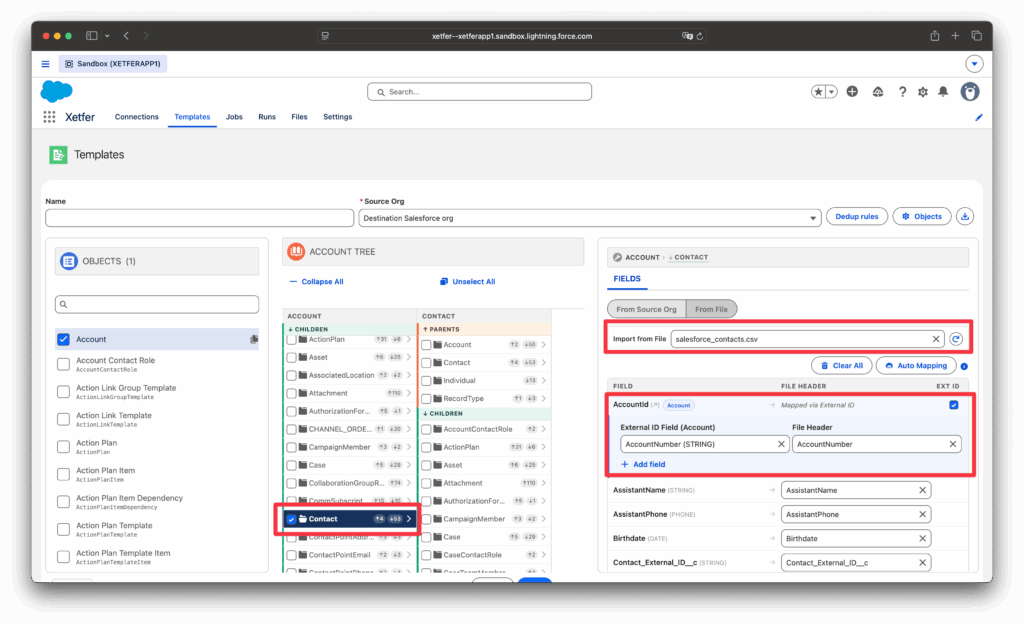Uncheck the Contact child in Account tree

click(x=291, y=519)
